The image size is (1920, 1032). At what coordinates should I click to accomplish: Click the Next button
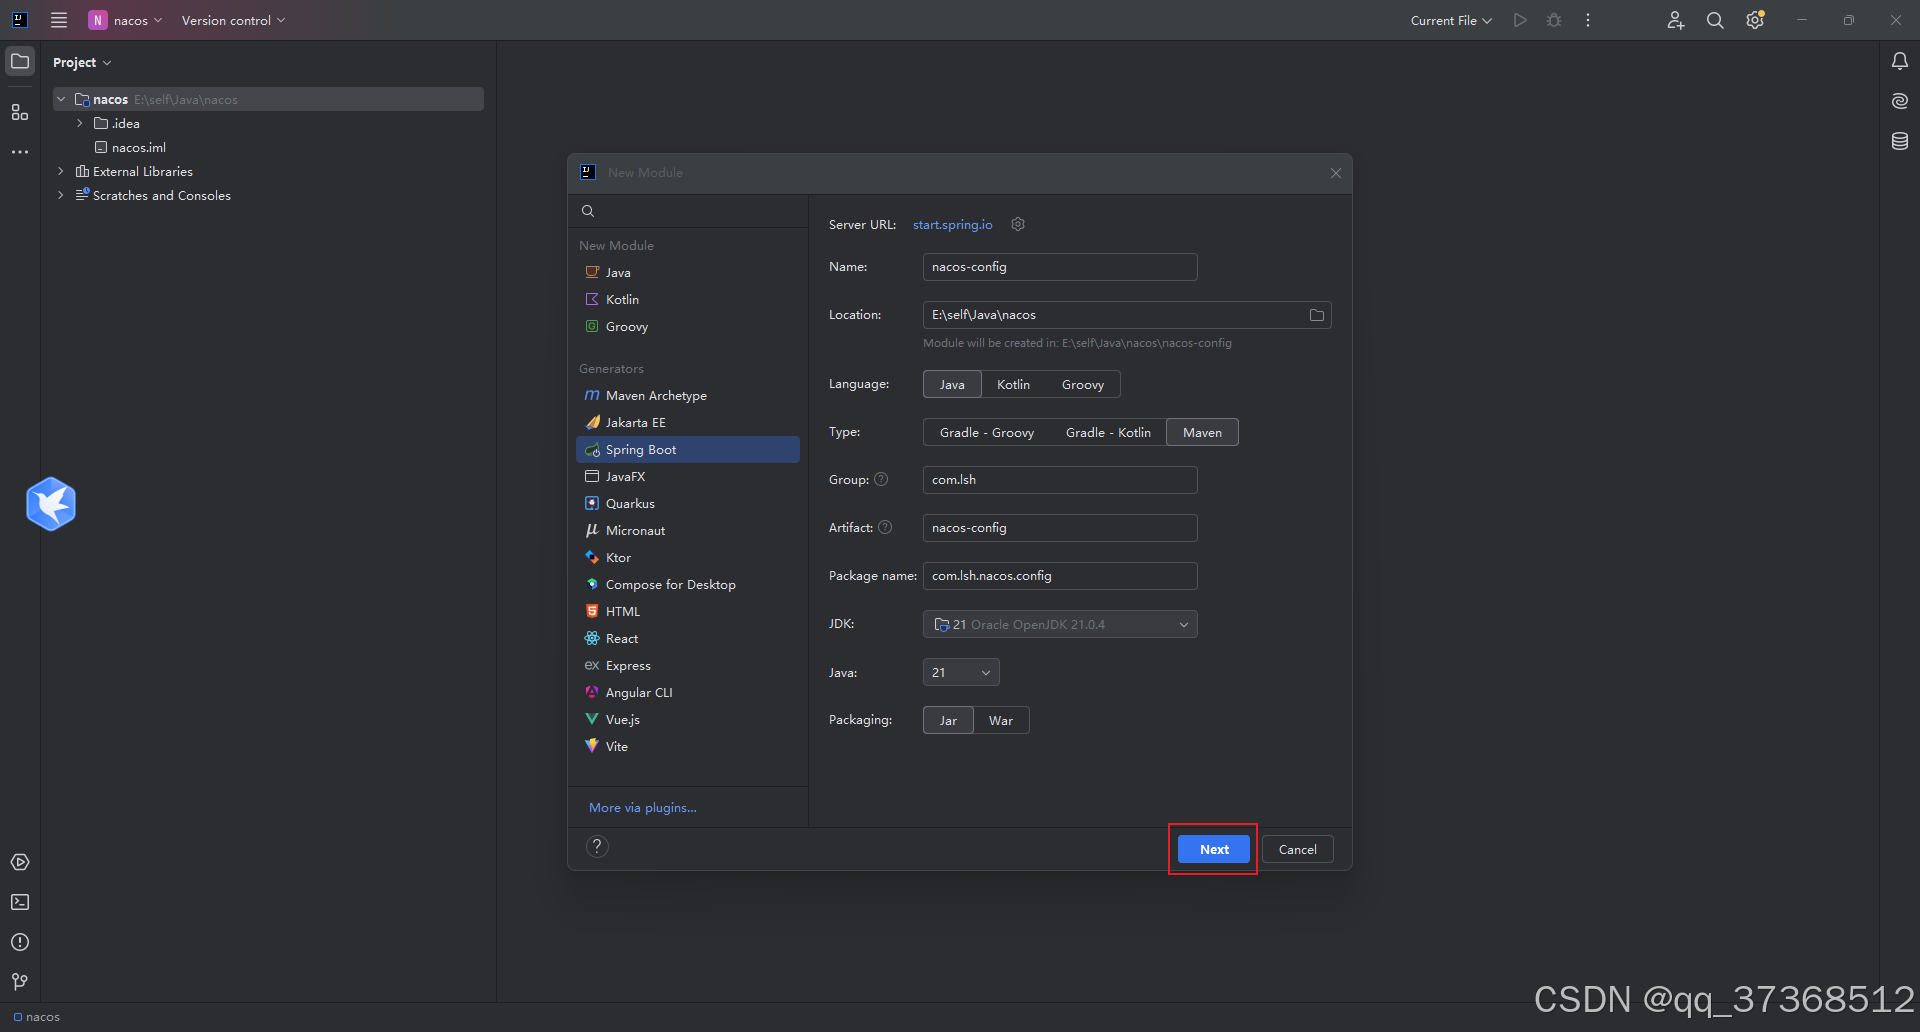[x=1214, y=849]
